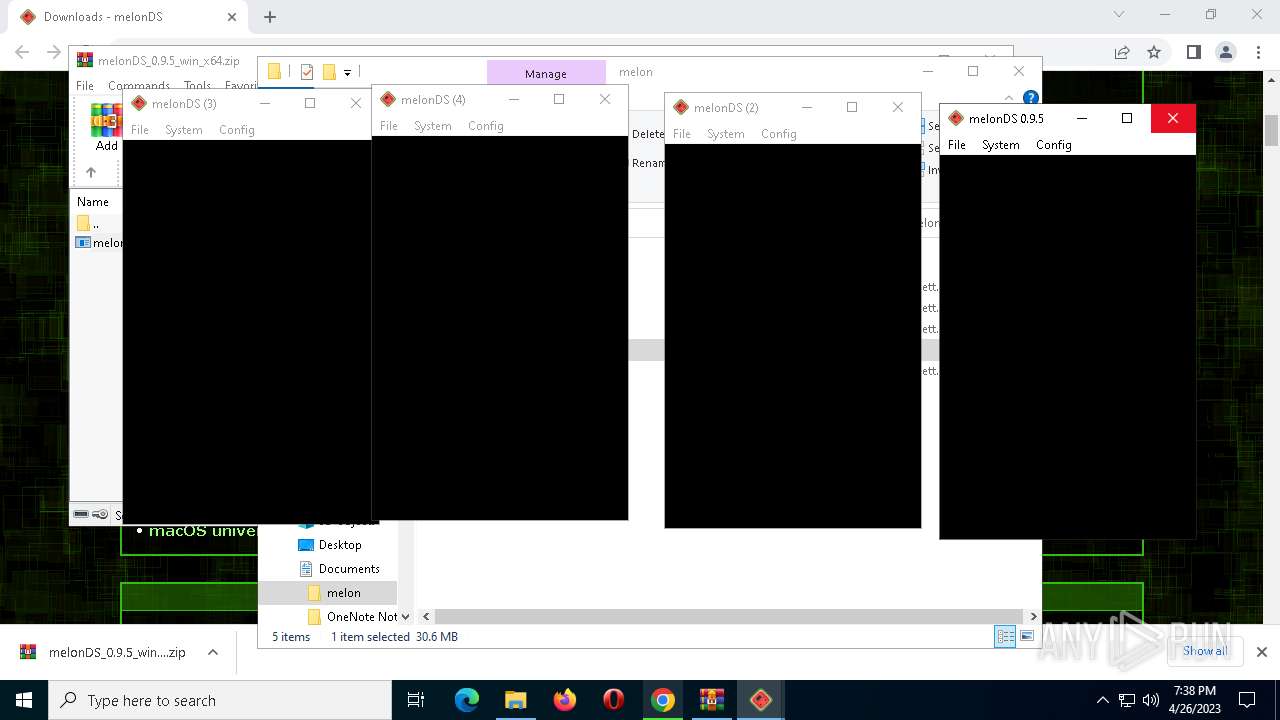Go up one level in WinRAR

point(91,172)
